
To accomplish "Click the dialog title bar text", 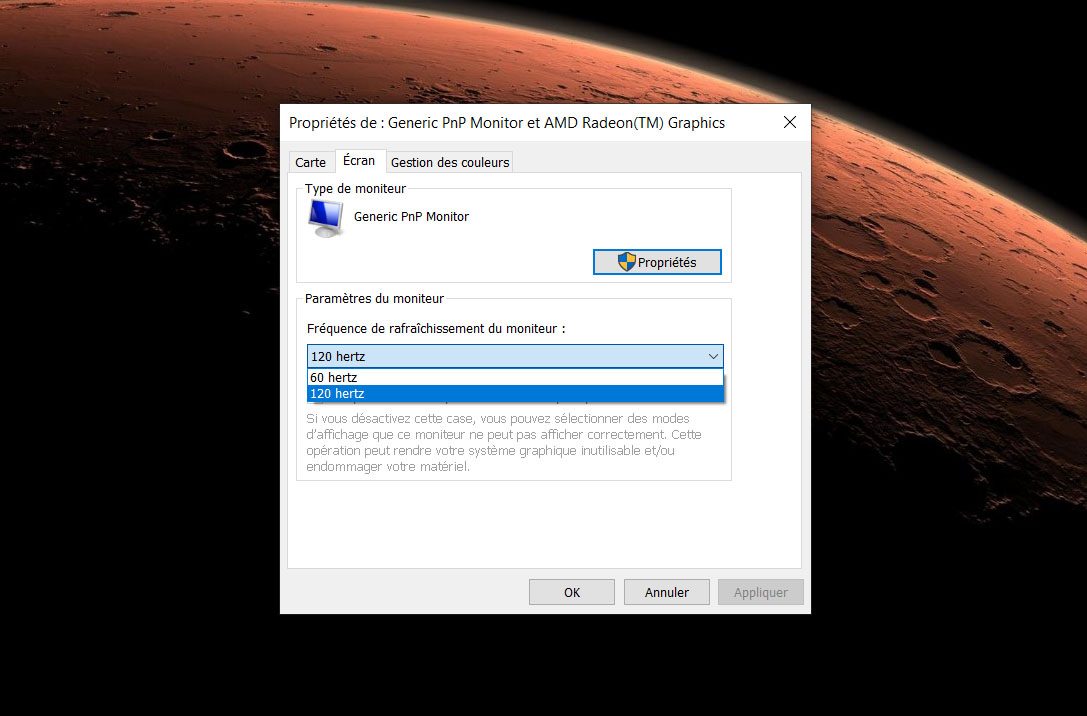I will coord(506,123).
